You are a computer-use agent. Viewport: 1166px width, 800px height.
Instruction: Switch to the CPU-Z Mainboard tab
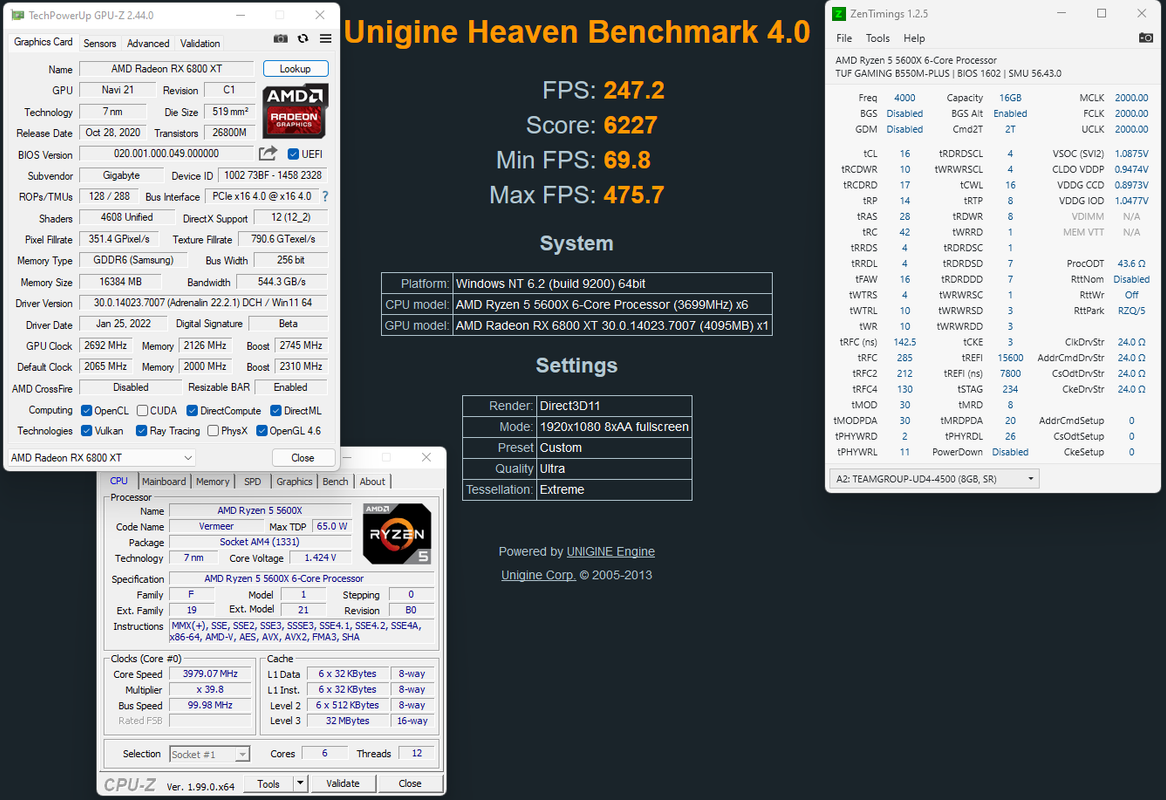click(x=164, y=481)
